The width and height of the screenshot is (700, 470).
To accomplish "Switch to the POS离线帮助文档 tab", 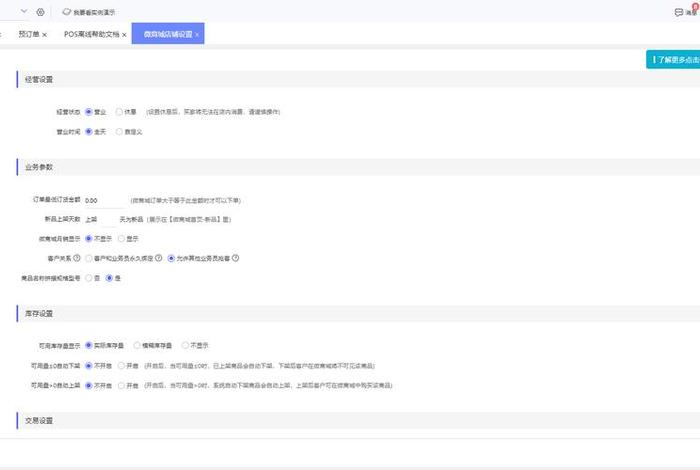I will click(x=88, y=35).
